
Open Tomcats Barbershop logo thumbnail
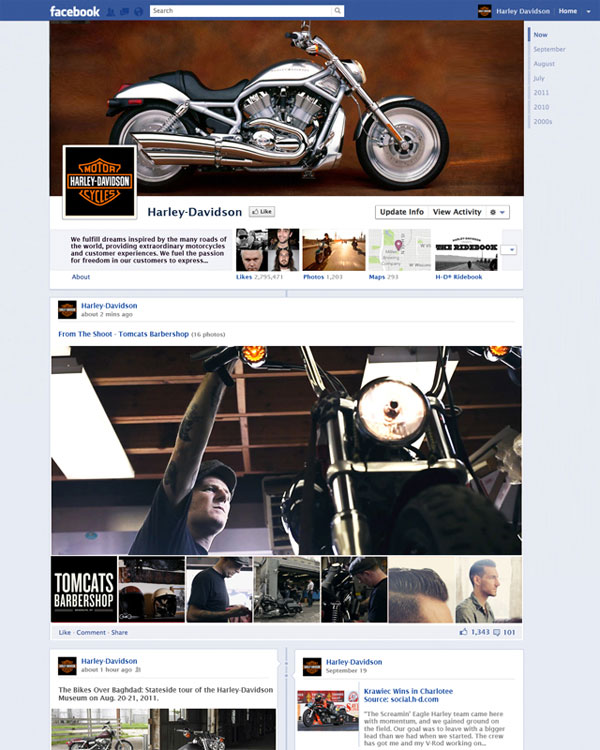[x=83, y=590]
